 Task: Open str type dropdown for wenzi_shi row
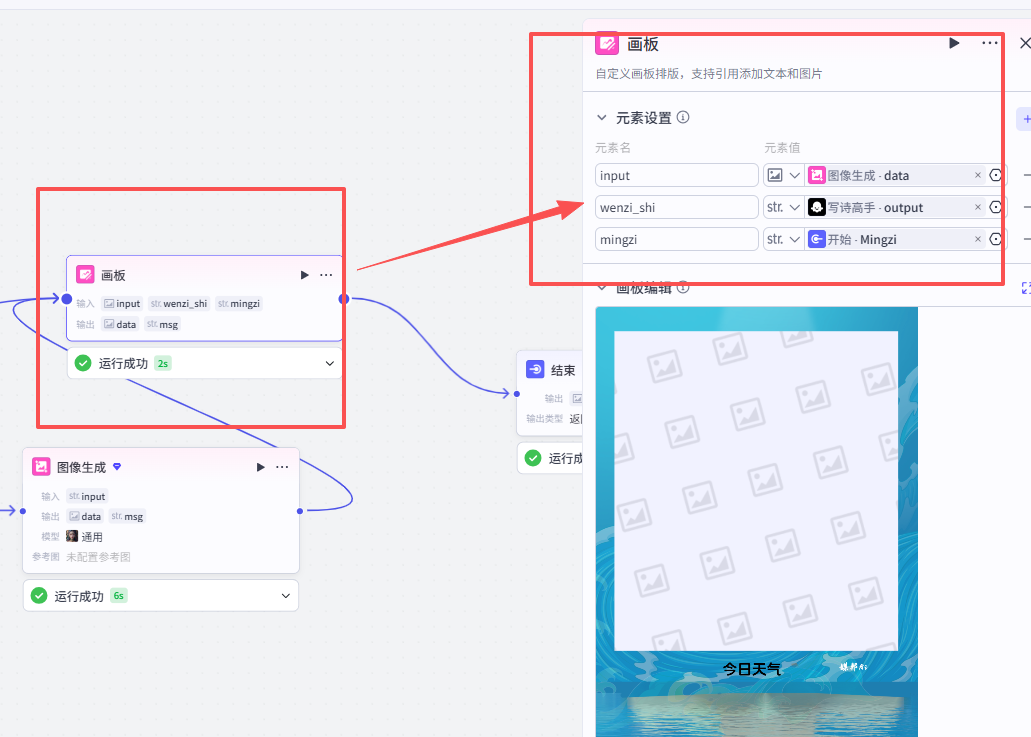784,208
